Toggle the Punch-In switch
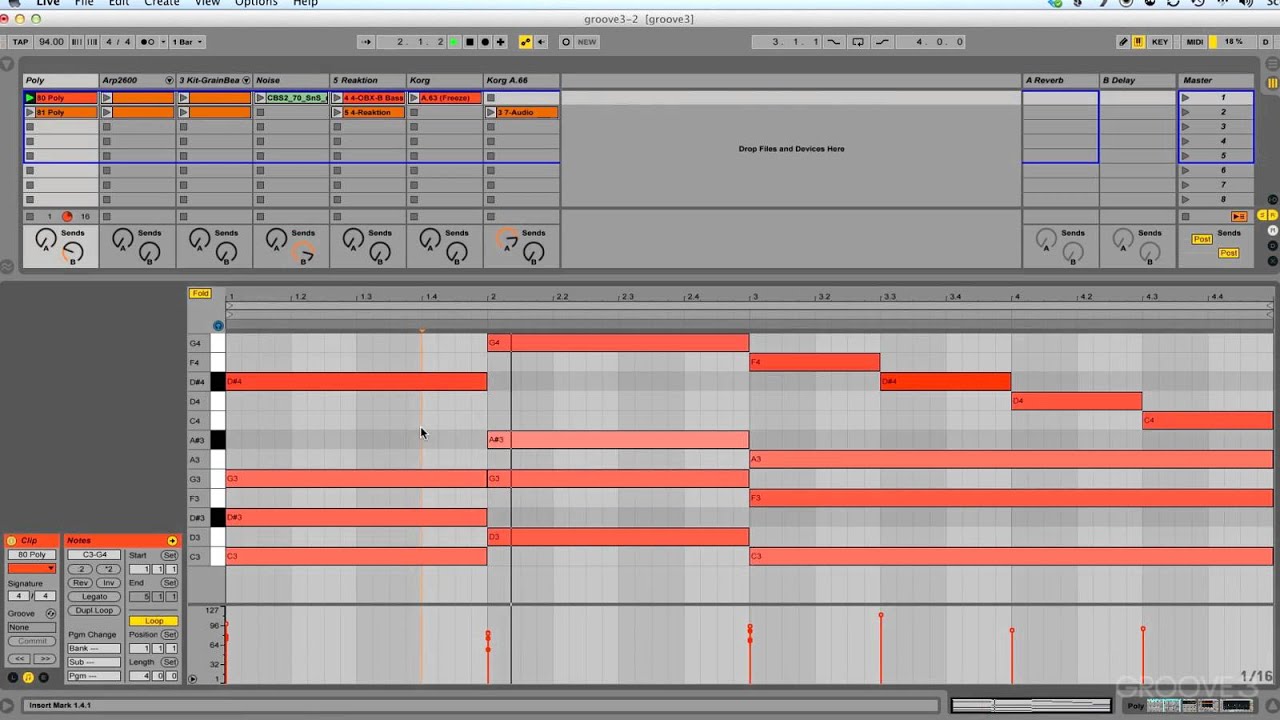 coord(834,42)
